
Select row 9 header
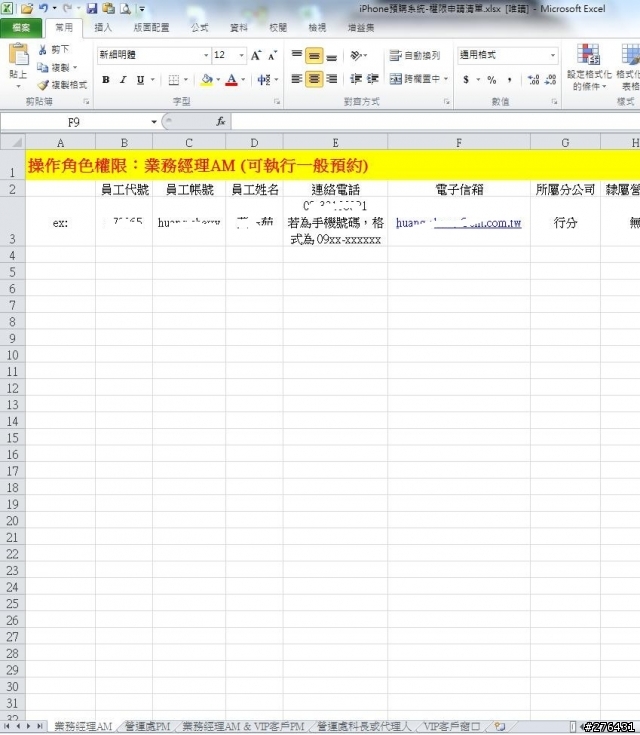[13, 338]
